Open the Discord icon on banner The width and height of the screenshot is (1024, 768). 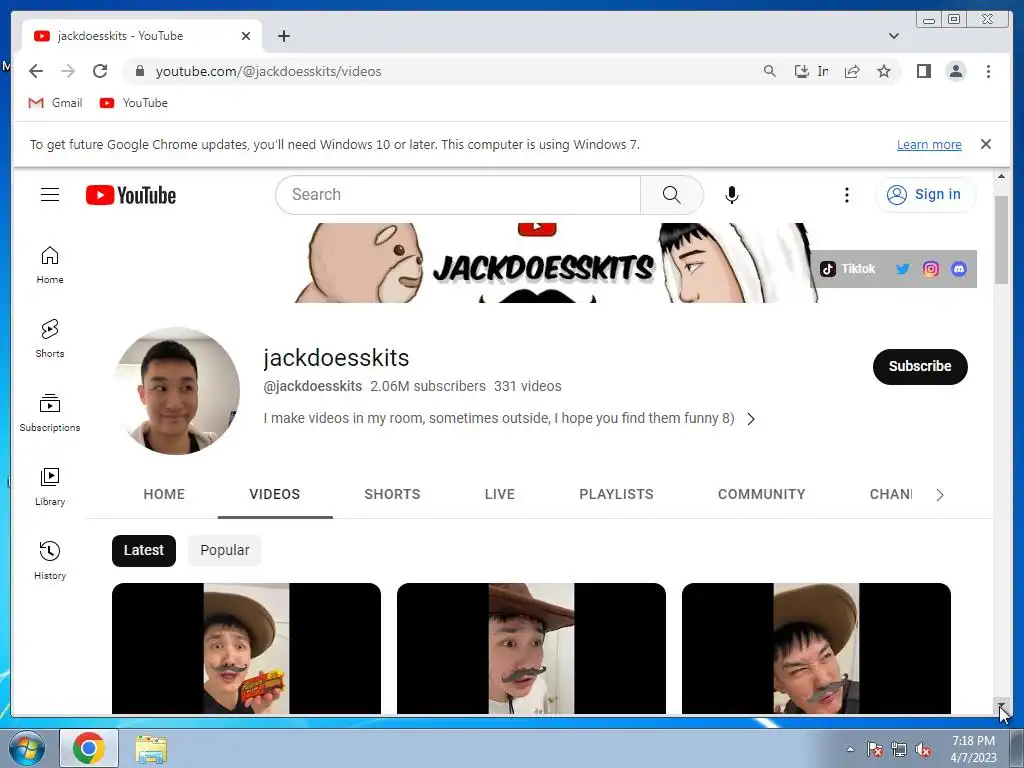[x=959, y=269]
